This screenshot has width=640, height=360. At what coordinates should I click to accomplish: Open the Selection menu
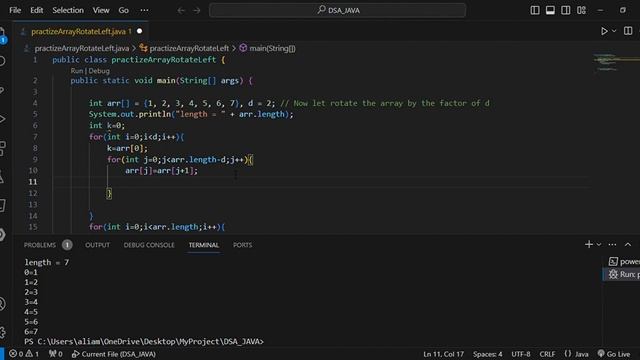[x=68, y=10]
